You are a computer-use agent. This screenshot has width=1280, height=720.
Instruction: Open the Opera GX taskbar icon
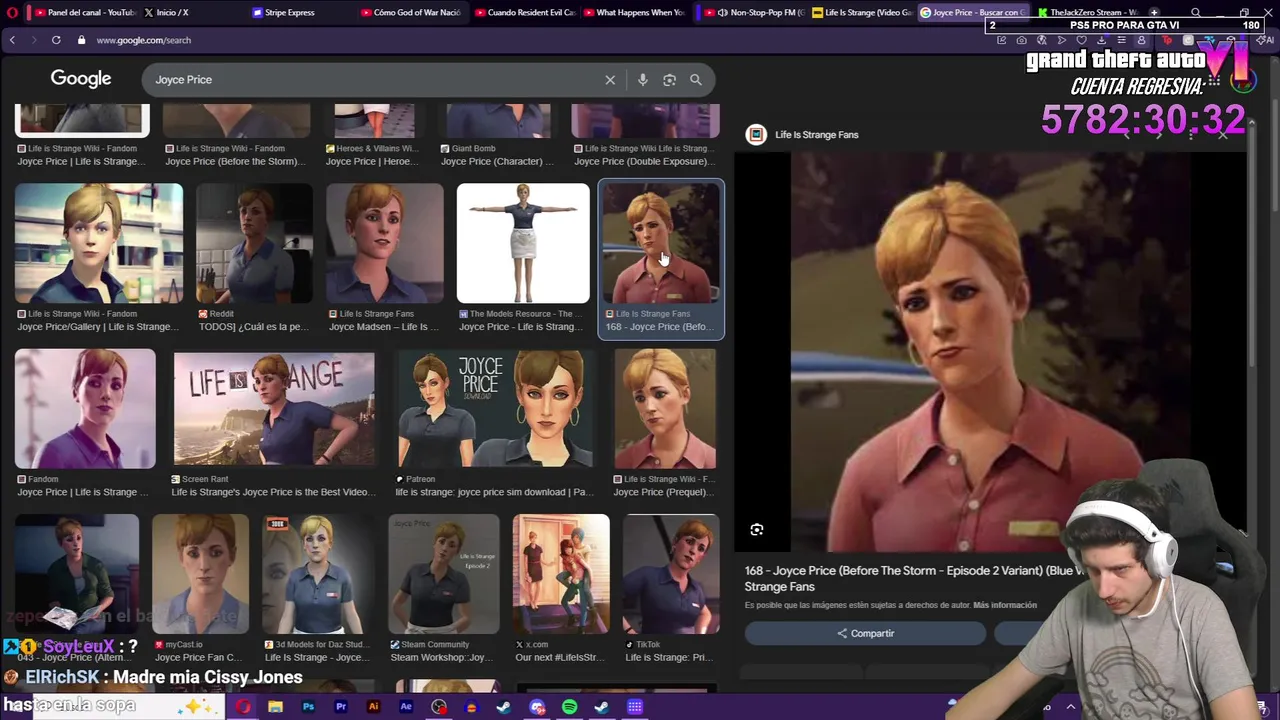[x=243, y=707]
